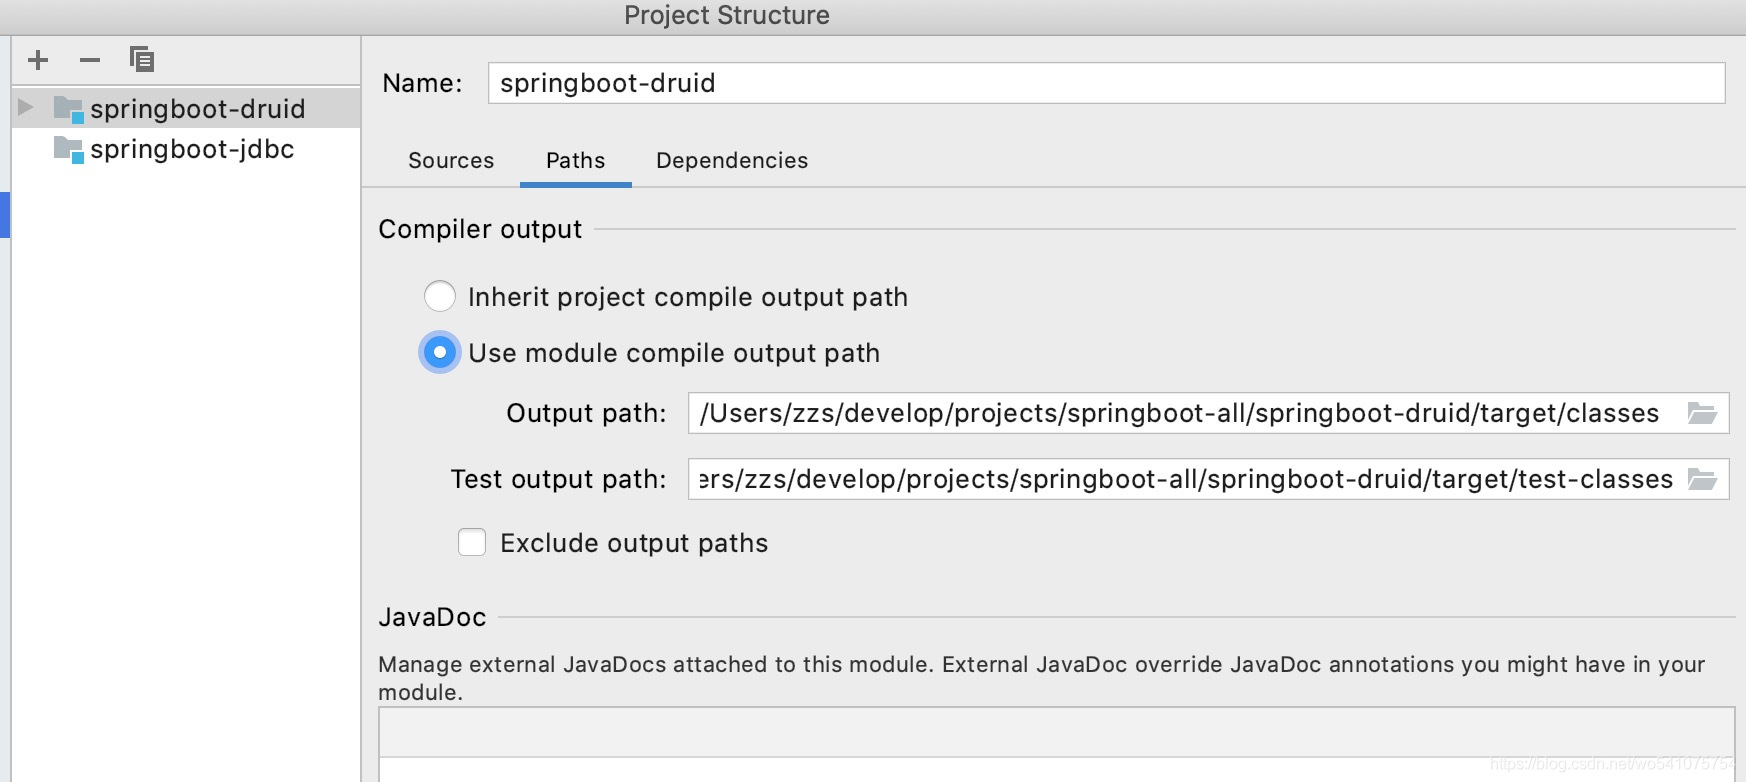This screenshot has width=1746, height=782.
Task: Select springboot-jdbc module in list
Action: [192, 150]
